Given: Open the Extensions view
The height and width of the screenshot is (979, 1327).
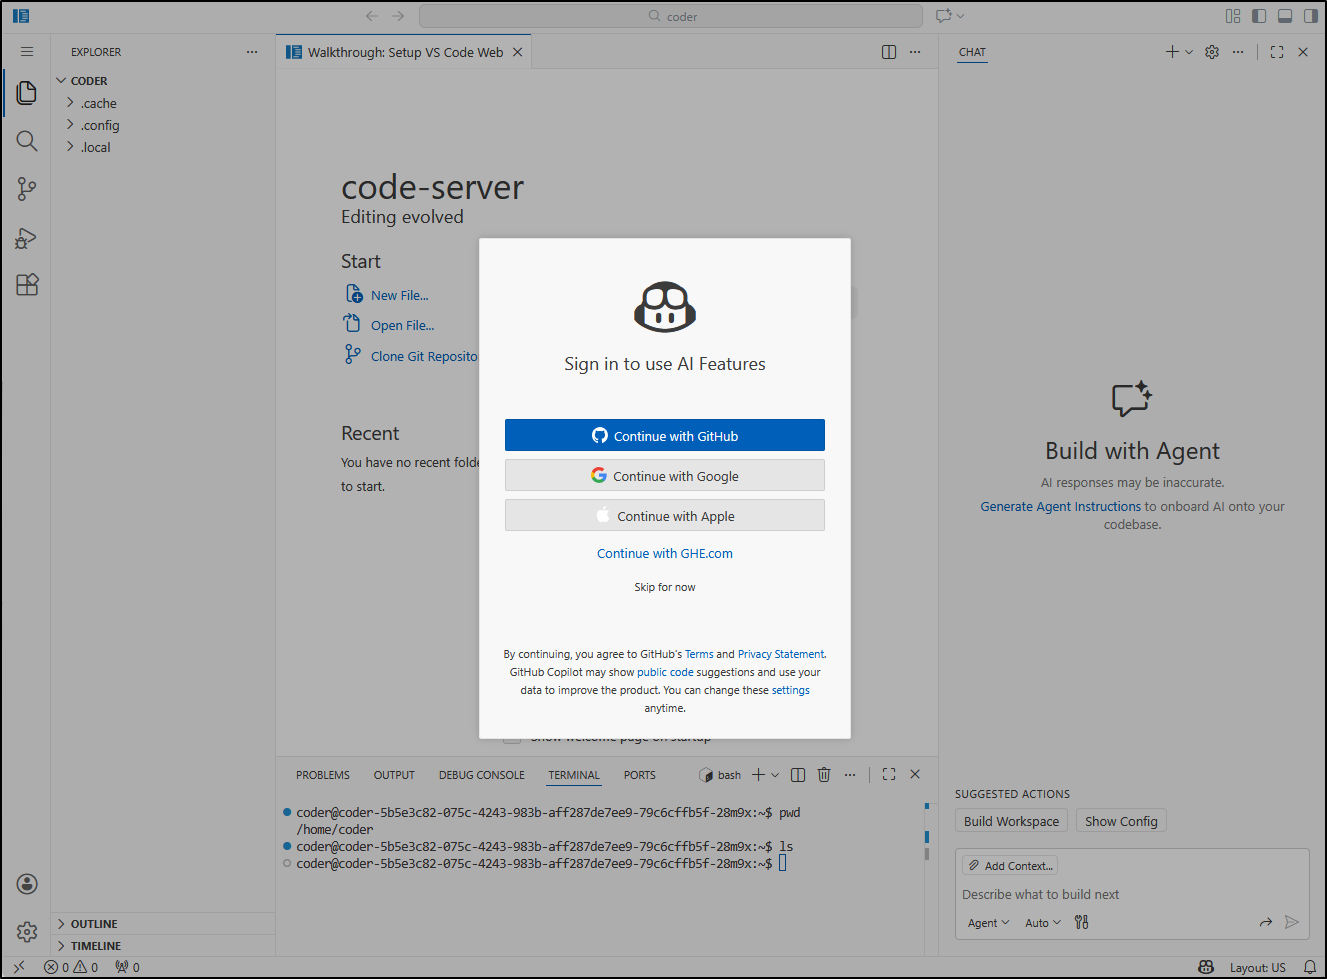Looking at the screenshot, I should click(26, 284).
